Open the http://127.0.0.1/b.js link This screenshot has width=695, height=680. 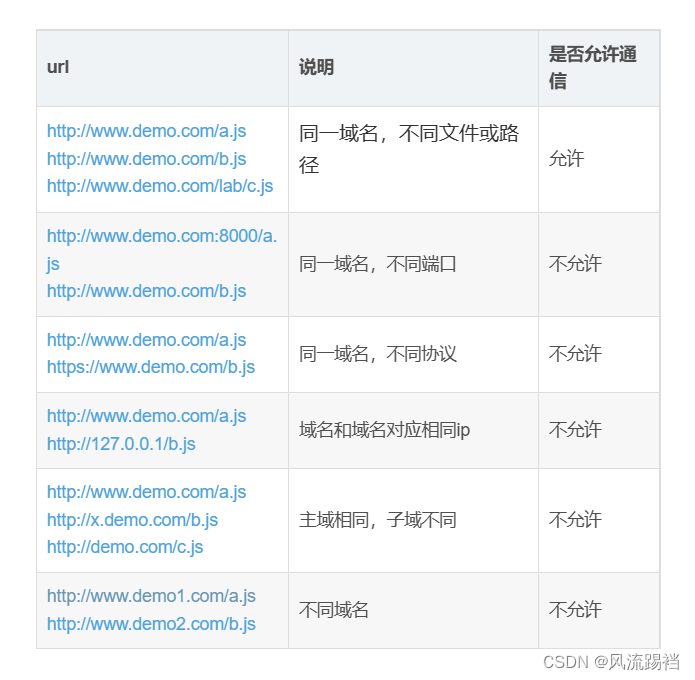pyautogui.click(x=121, y=444)
